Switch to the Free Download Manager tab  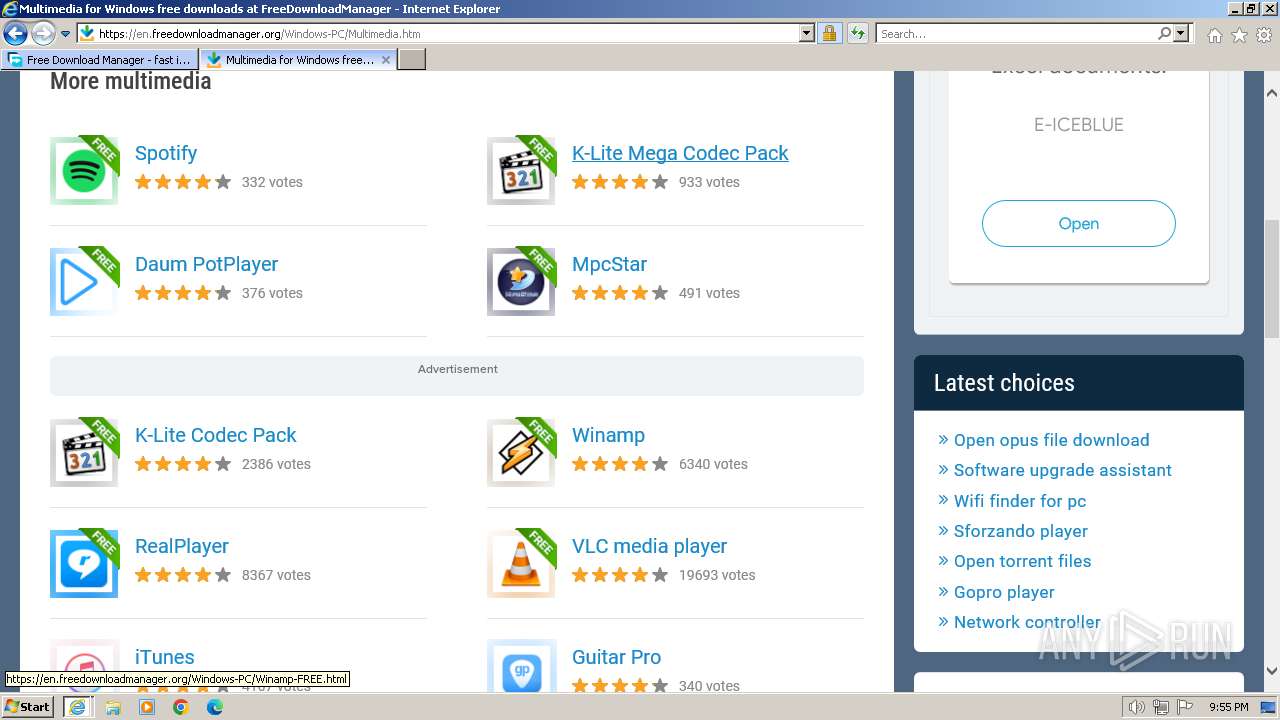tap(99, 60)
